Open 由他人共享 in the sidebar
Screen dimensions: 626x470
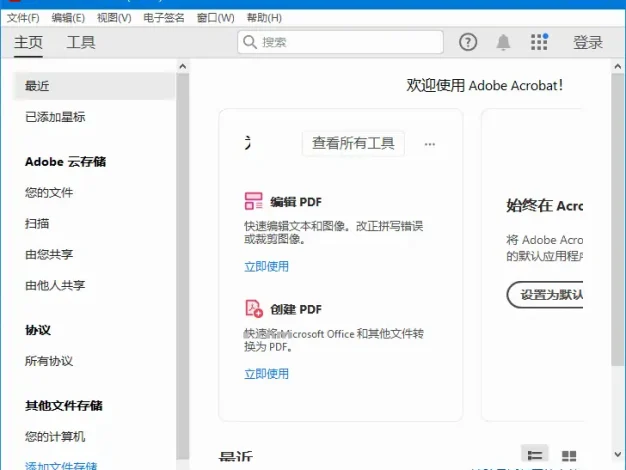coord(55,285)
